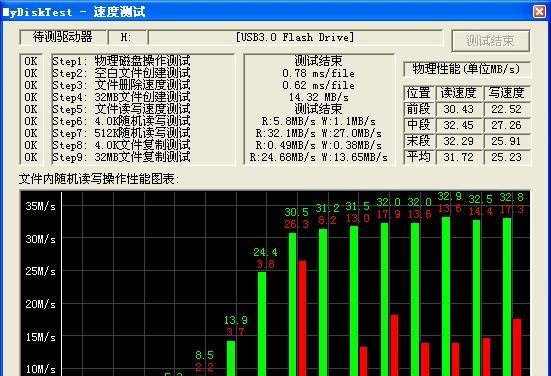Select the H: drive letter field
Viewport: 551px width, 376px height.
127,37
